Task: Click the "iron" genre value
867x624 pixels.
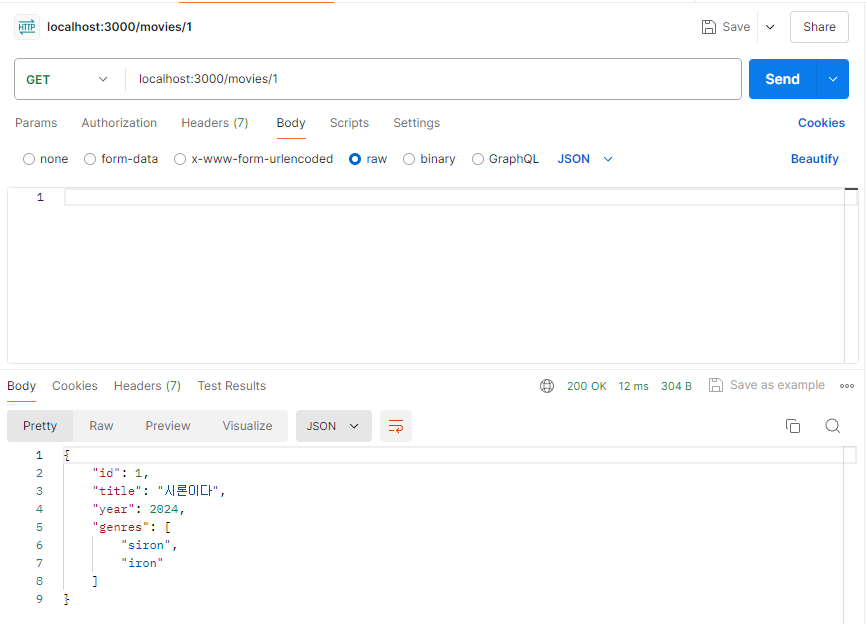Action: tap(142, 563)
